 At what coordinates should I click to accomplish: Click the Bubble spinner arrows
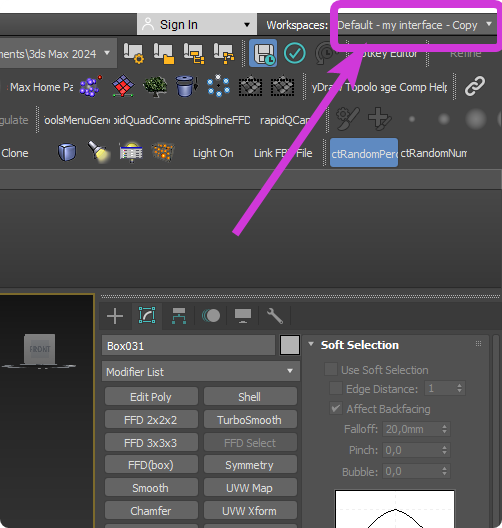pyautogui.click(x=444, y=471)
